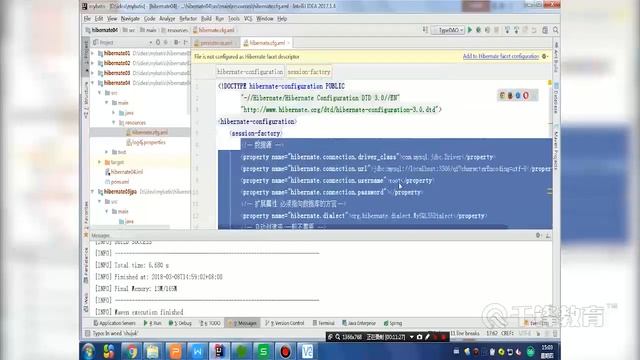640x360 pixels.
Task: Close the hibernate.cfg.xml editor tab
Action: (x=288, y=43)
